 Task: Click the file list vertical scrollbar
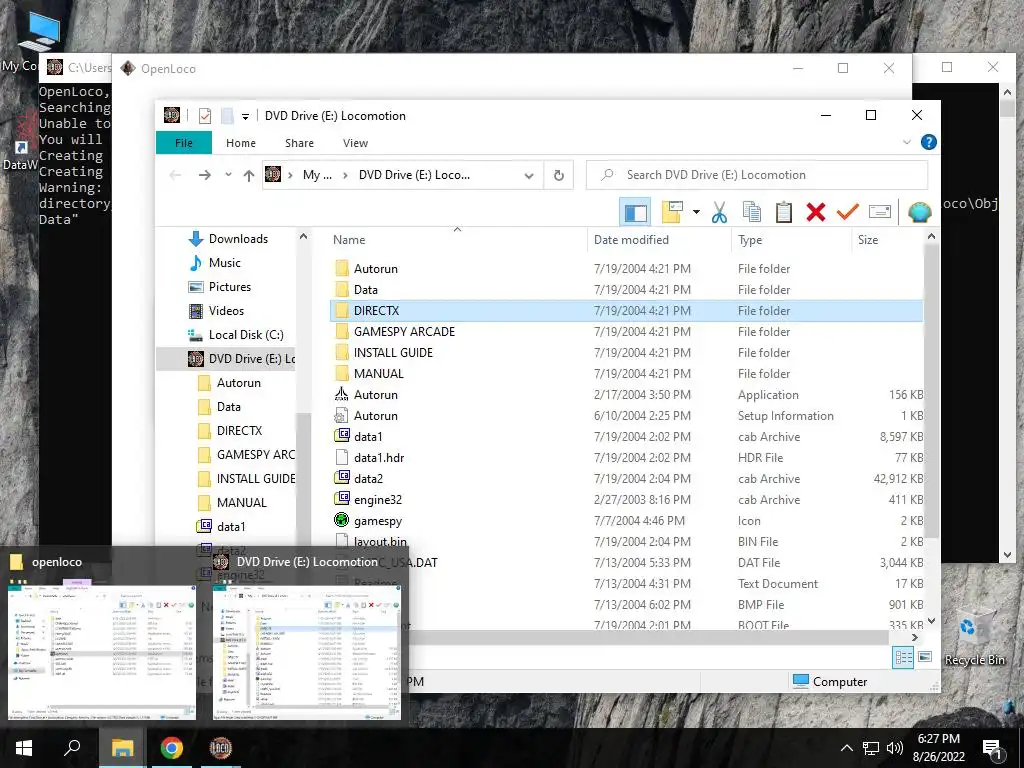[x=931, y=392]
